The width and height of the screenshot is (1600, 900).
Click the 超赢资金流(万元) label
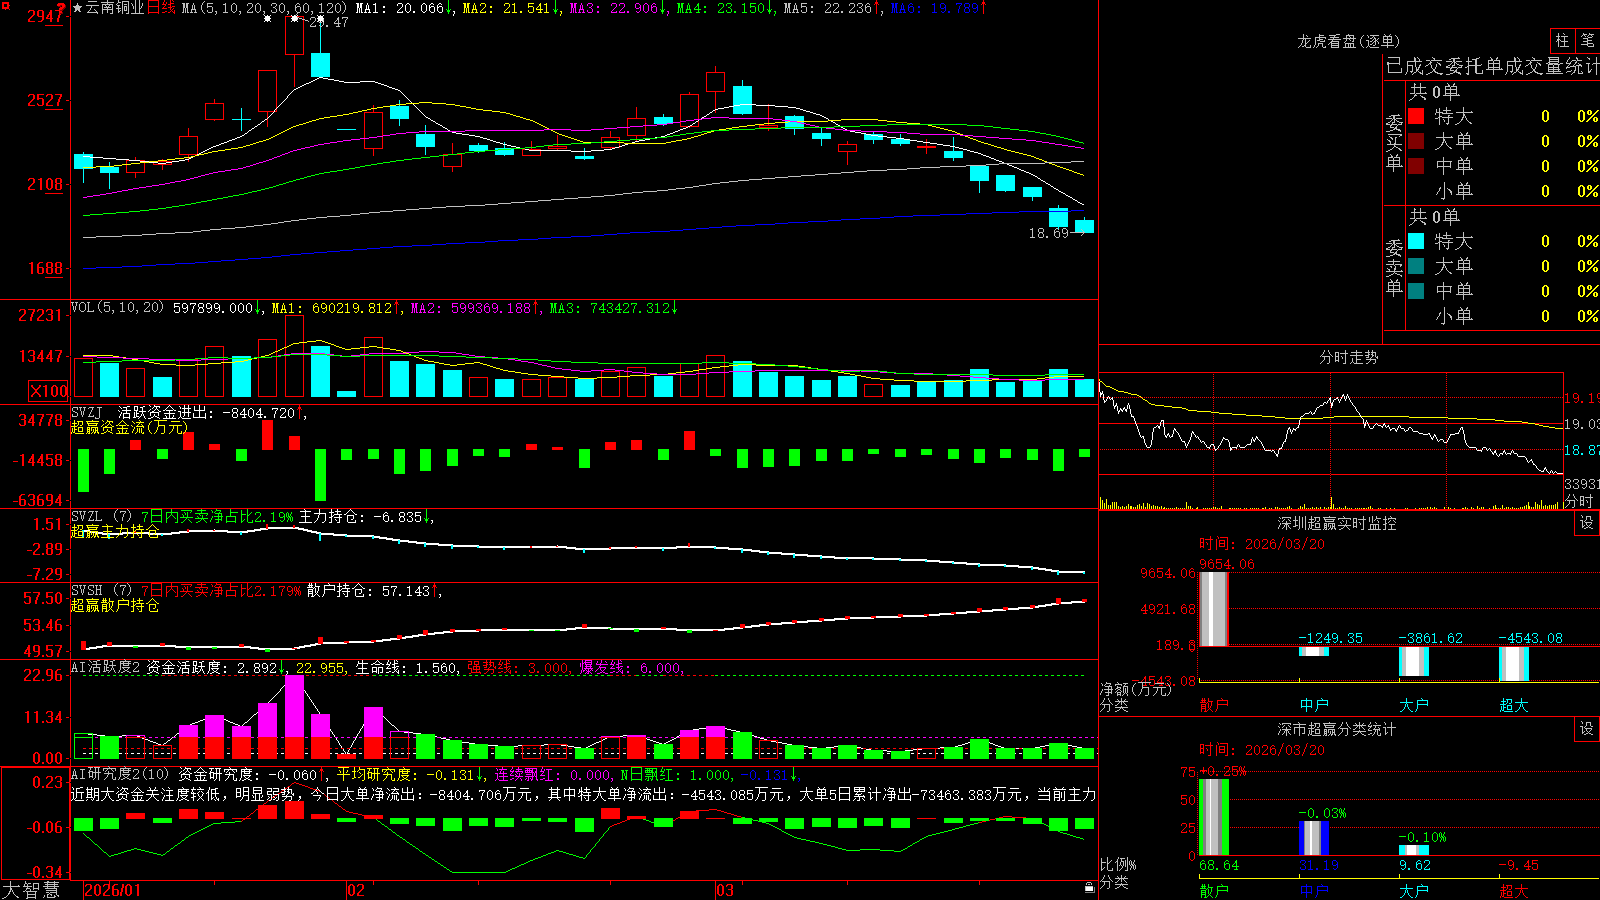click(129, 427)
